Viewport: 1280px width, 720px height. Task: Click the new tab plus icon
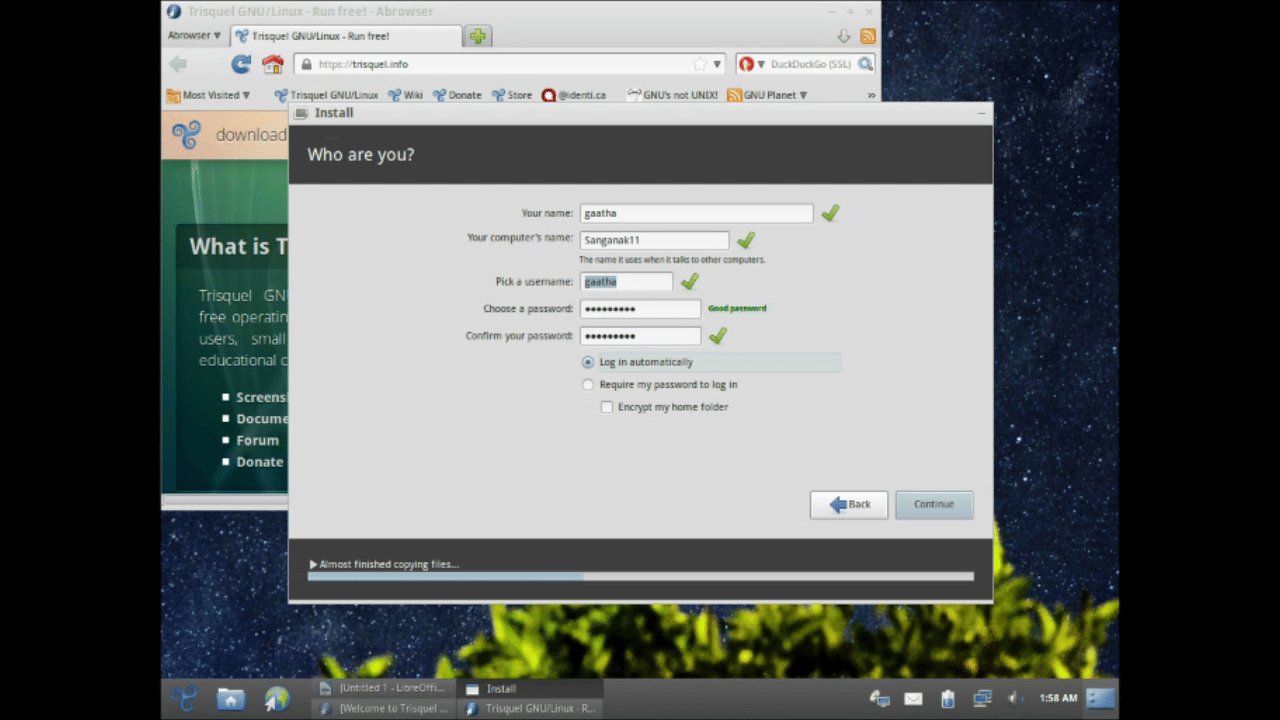[478, 36]
